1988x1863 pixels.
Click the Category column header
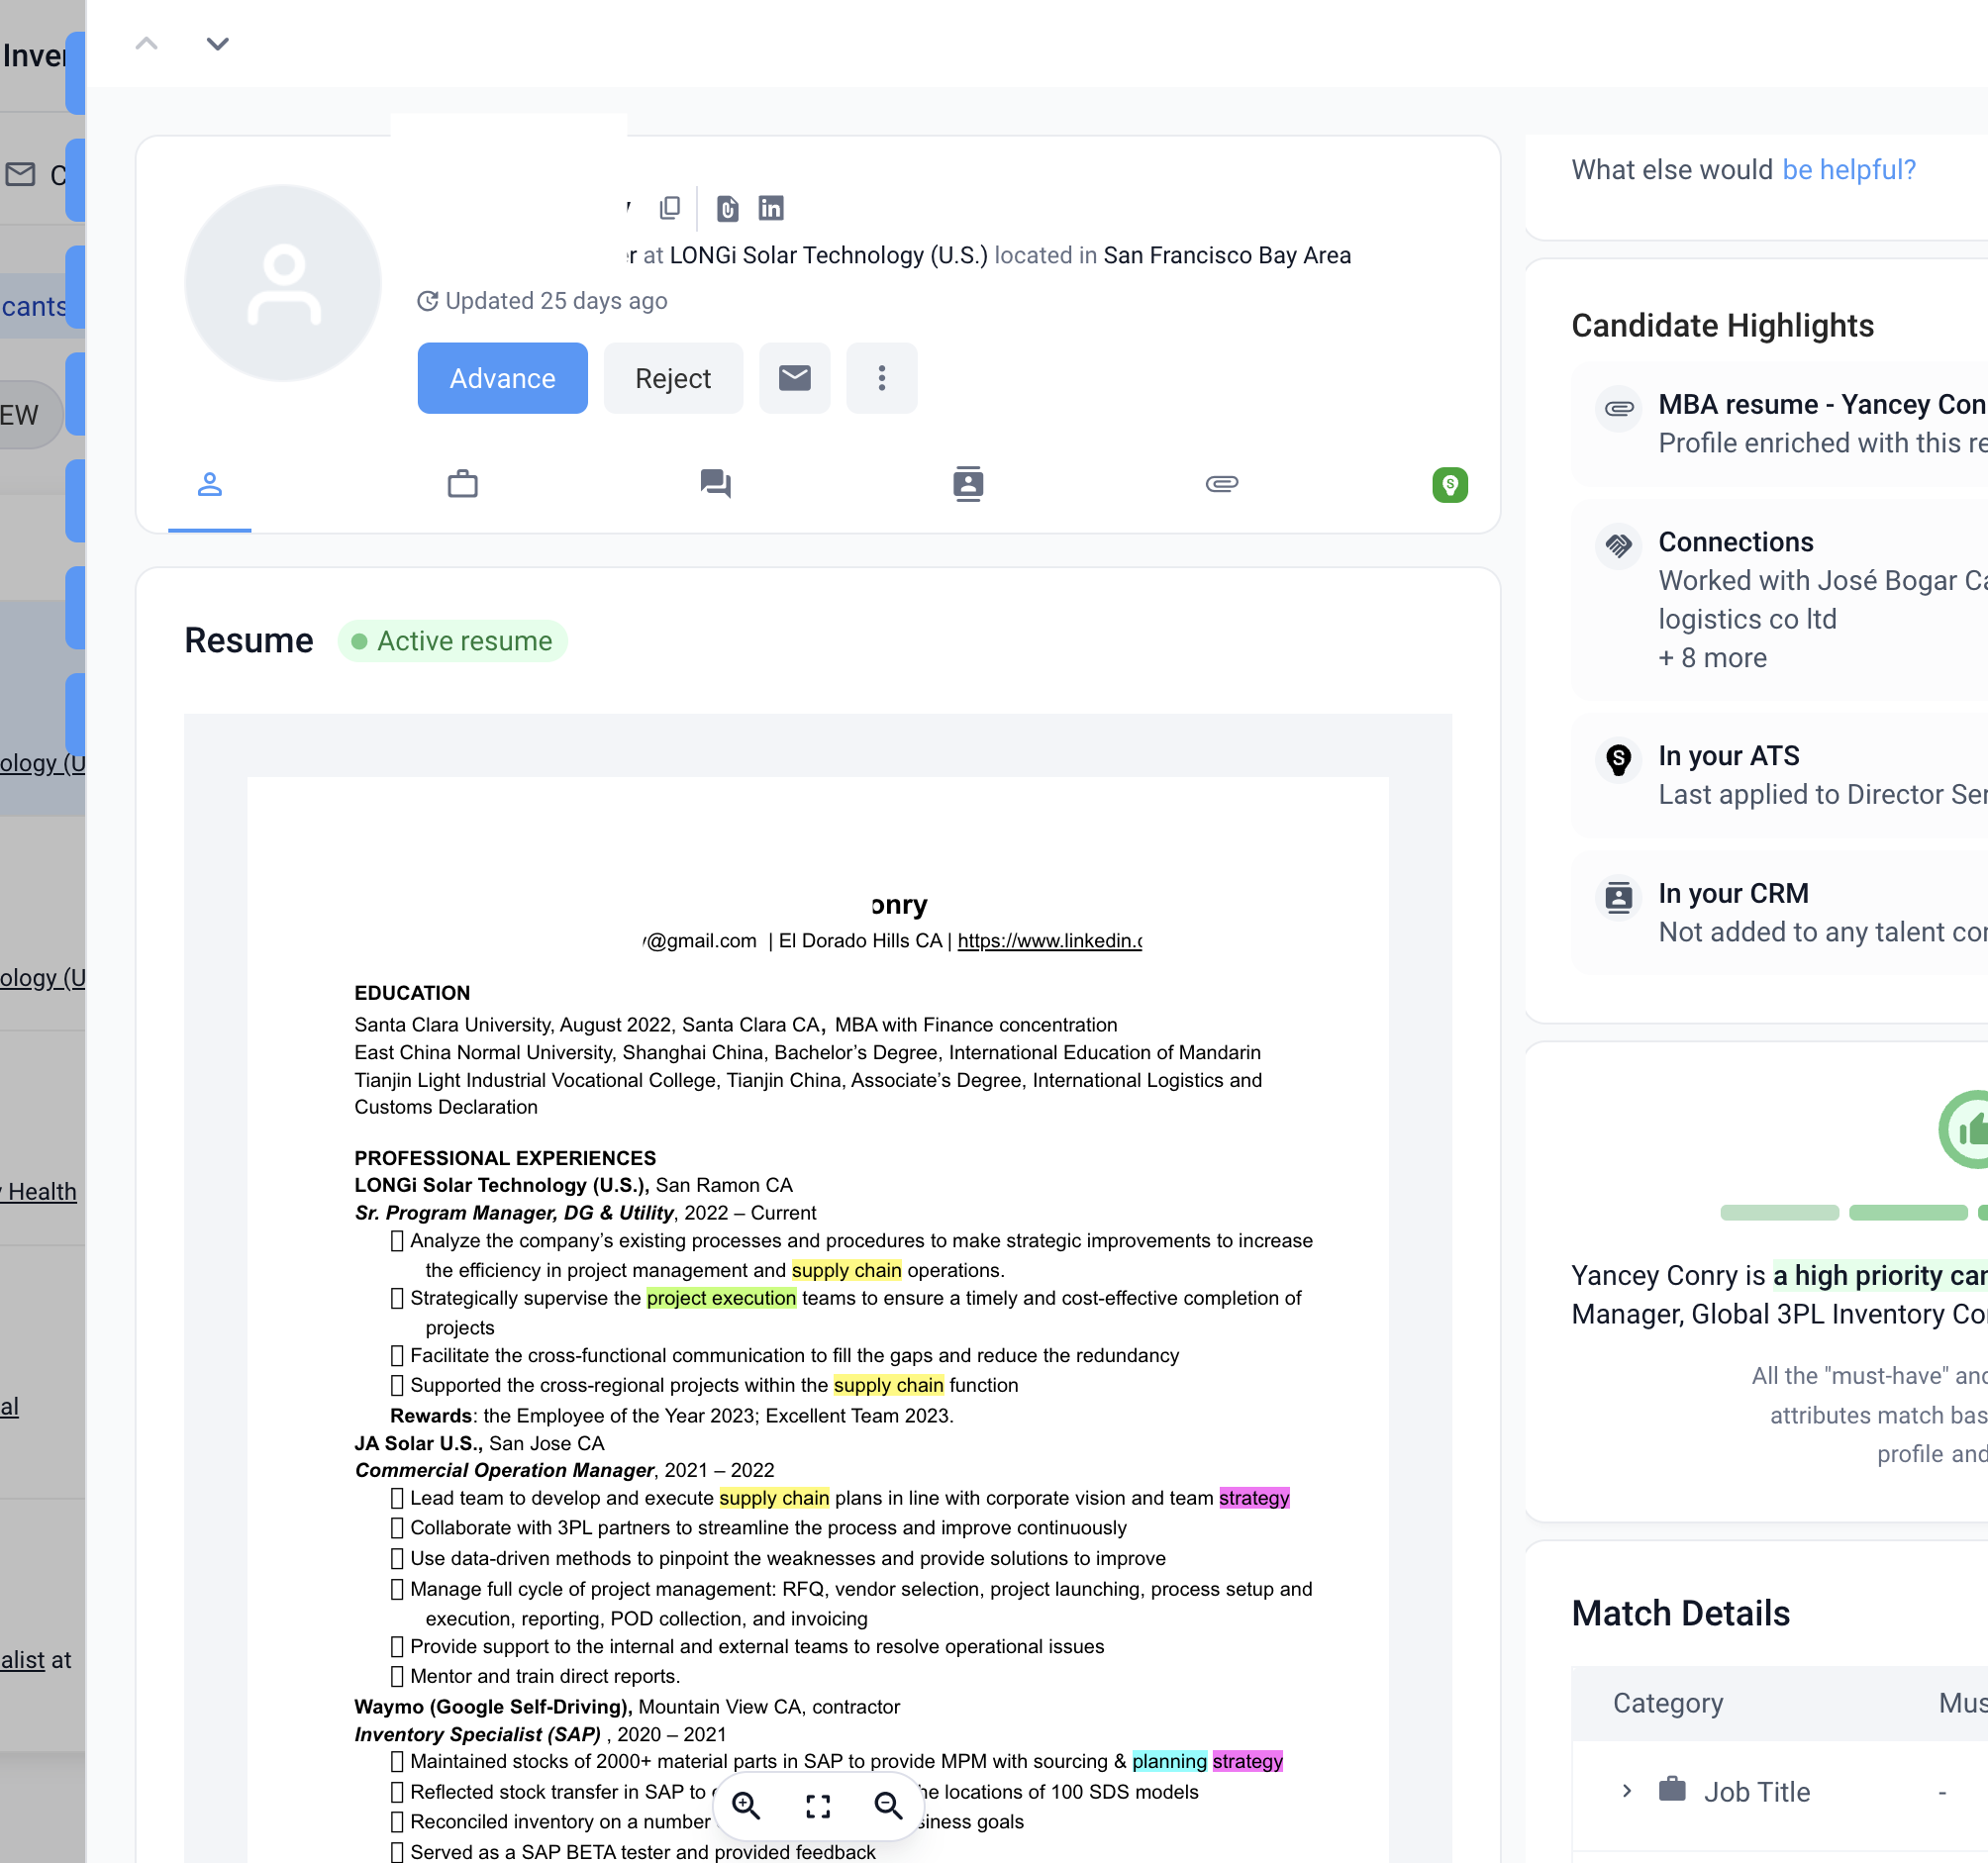1668,1703
